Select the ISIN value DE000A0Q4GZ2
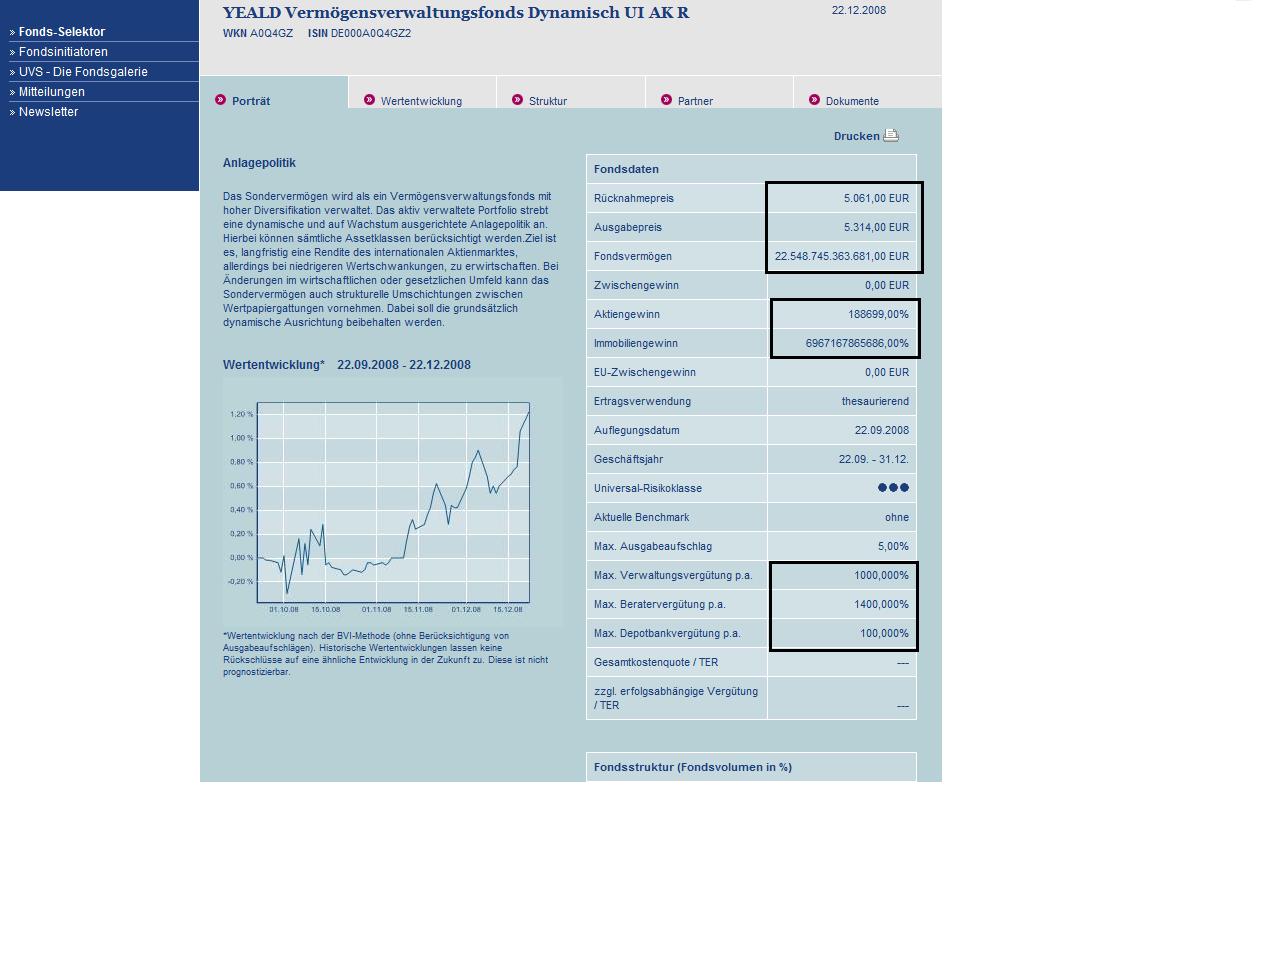This screenshot has height=960, width=1280. pos(370,33)
